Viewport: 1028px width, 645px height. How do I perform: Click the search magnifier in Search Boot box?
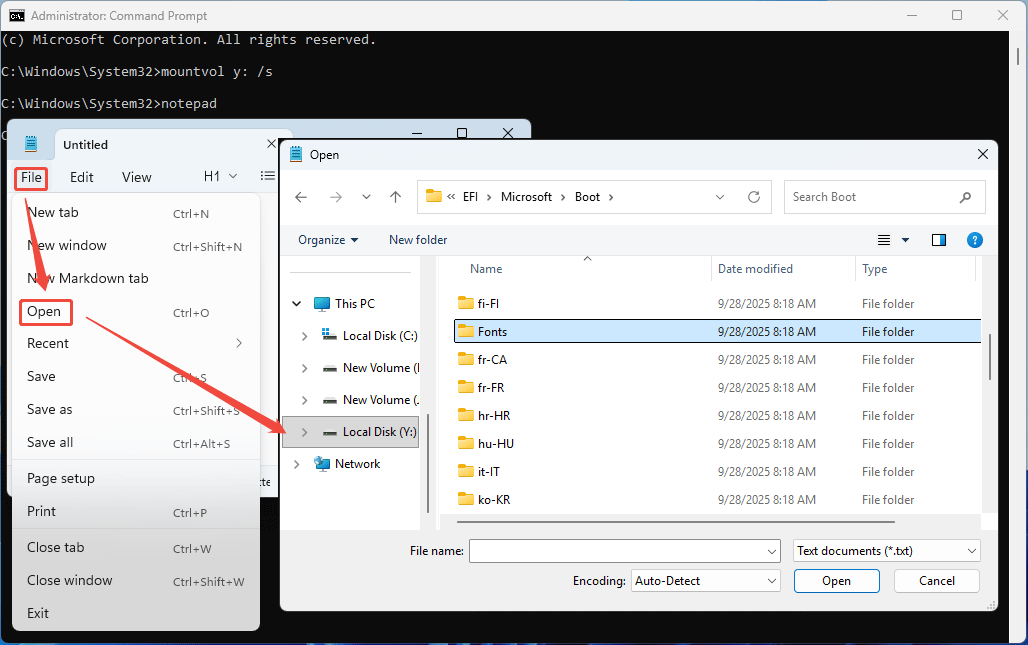[965, 197]
